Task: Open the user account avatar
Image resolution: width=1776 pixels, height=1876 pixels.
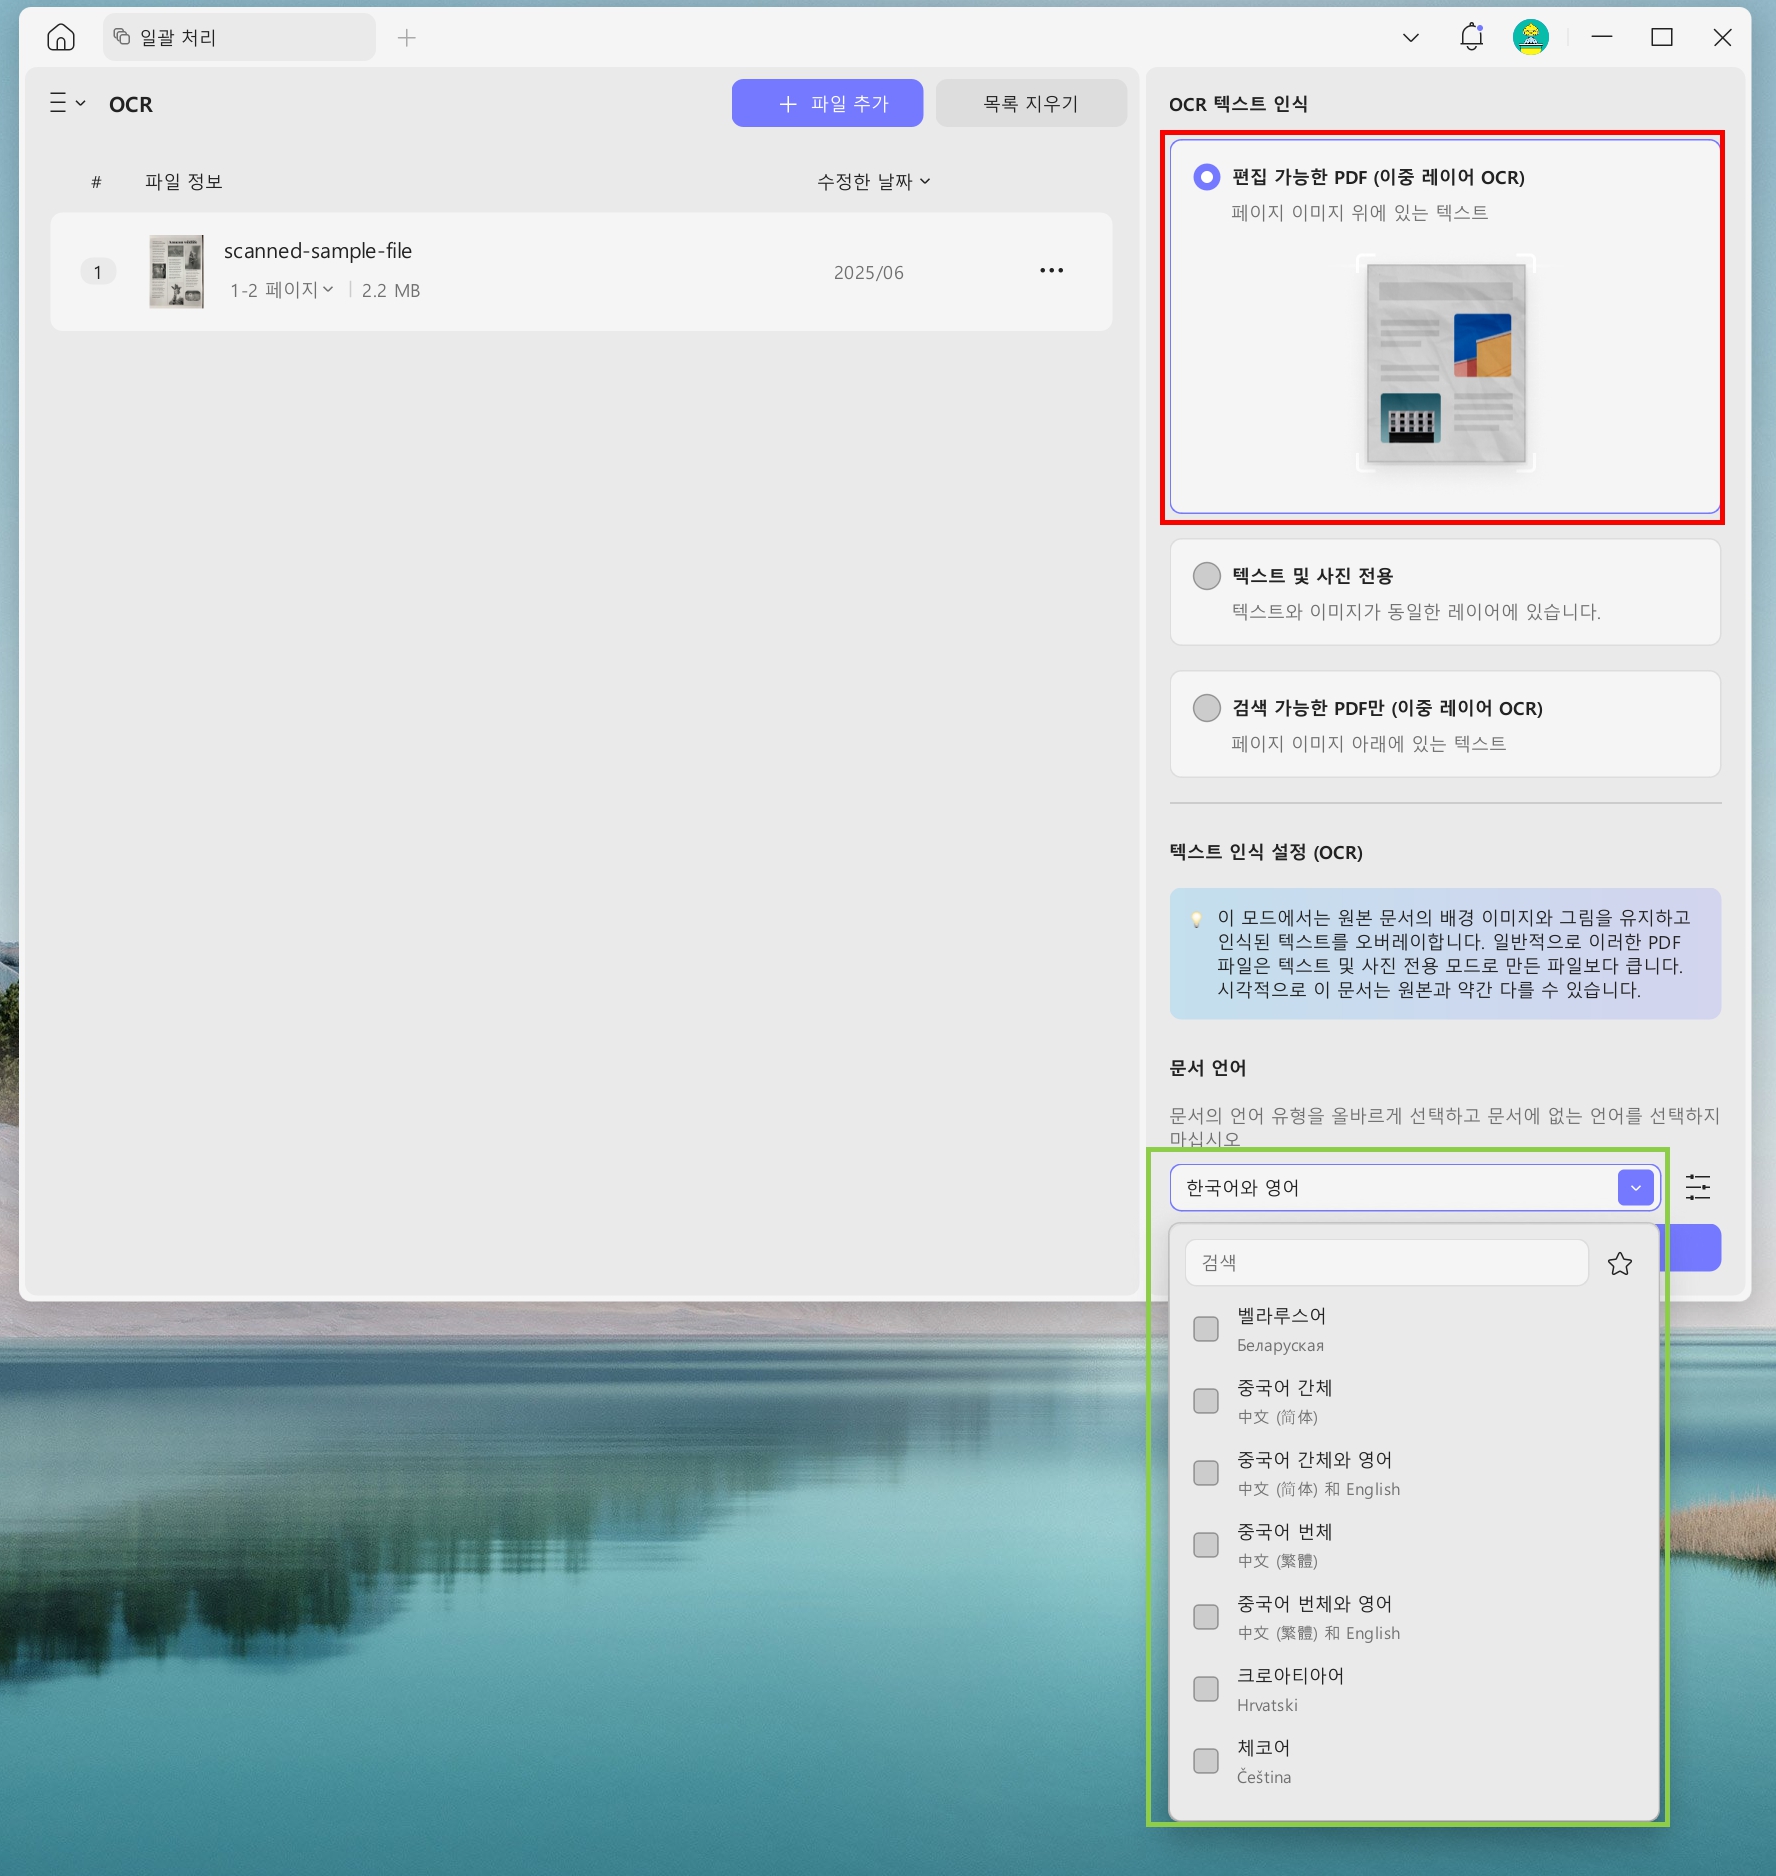Action: (x=1530, y=37)
